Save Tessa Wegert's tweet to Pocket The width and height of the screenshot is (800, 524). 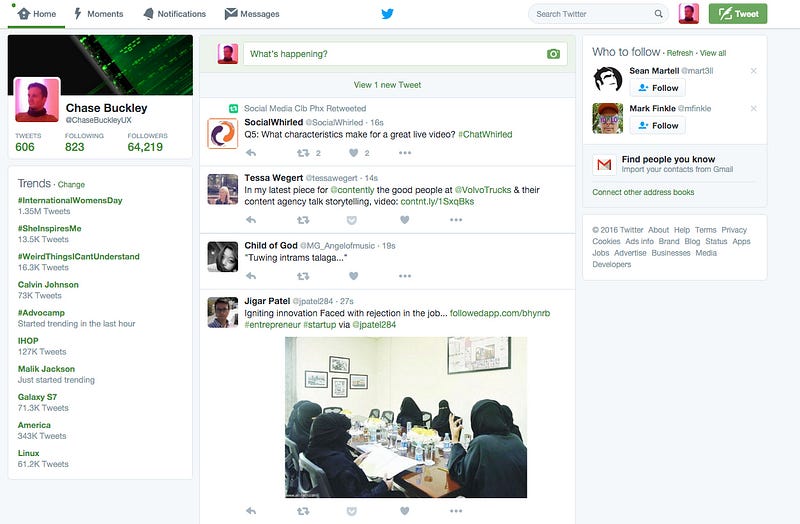click(x=352, y=220)
